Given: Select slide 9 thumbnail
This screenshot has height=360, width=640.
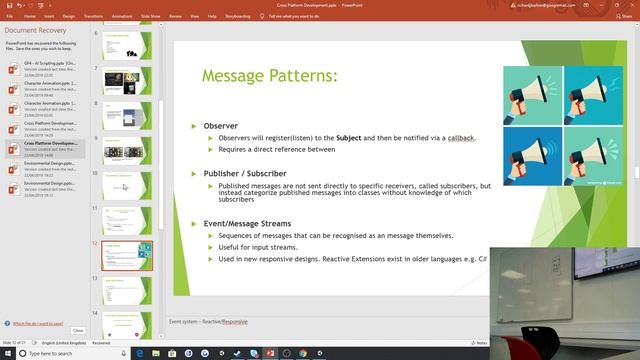Looking at the screenshot, I should click(127, 151).
